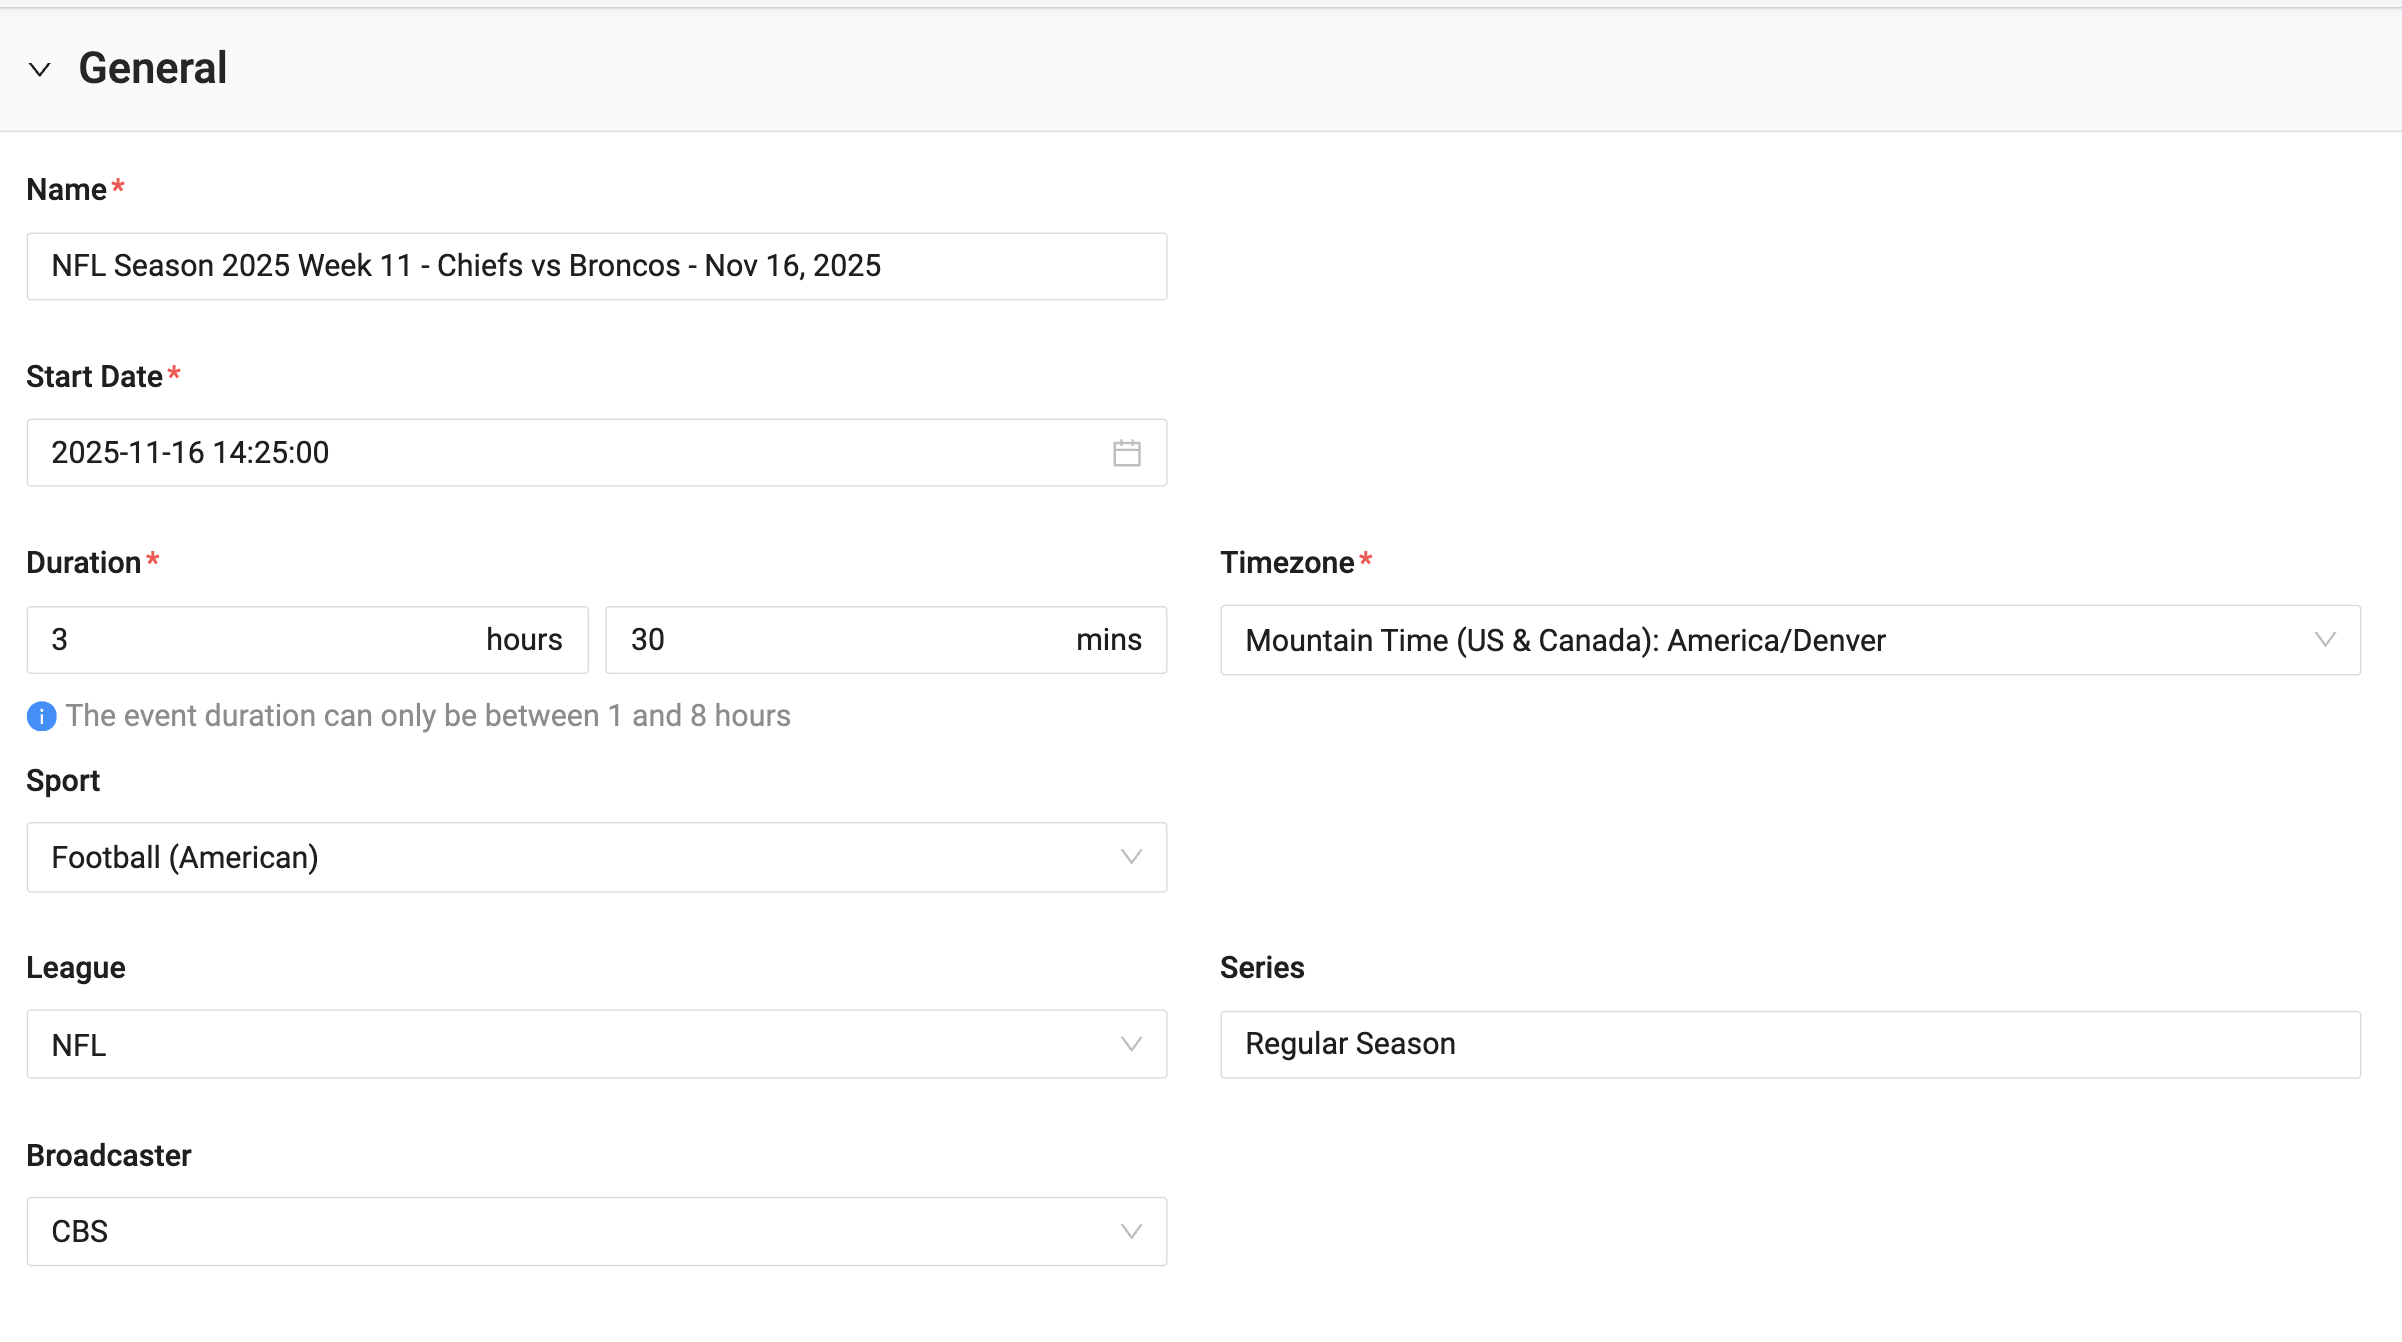This screenshot has height=1342, width=2402.
Task: Click the League dropdown chevron arrow
Action: [x=1131, y=1044]
